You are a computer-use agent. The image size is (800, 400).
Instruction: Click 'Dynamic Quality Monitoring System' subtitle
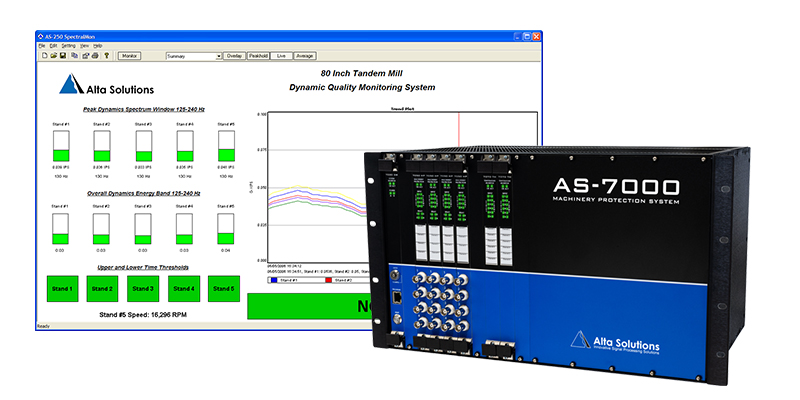[362, 87]
